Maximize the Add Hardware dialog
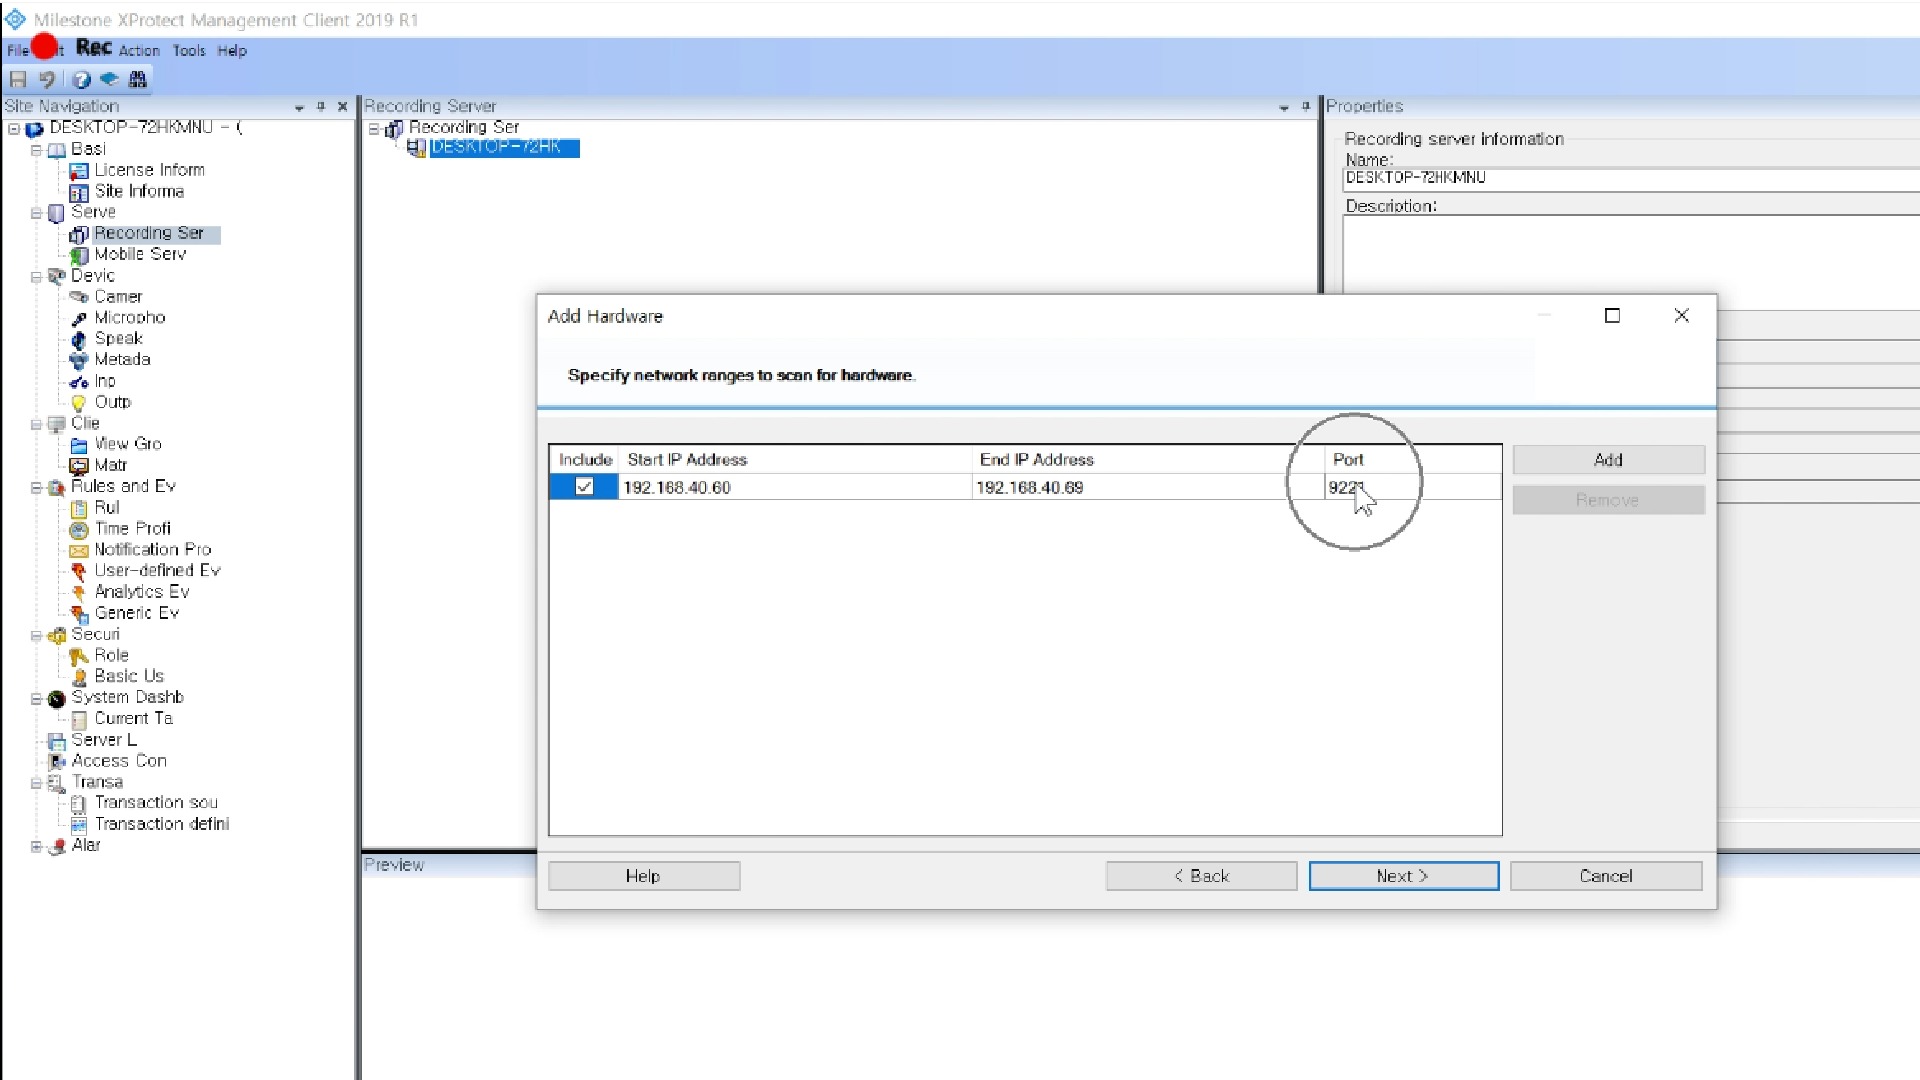This screenshot has height=1080, width=1920. click(x=1612, y=316)
